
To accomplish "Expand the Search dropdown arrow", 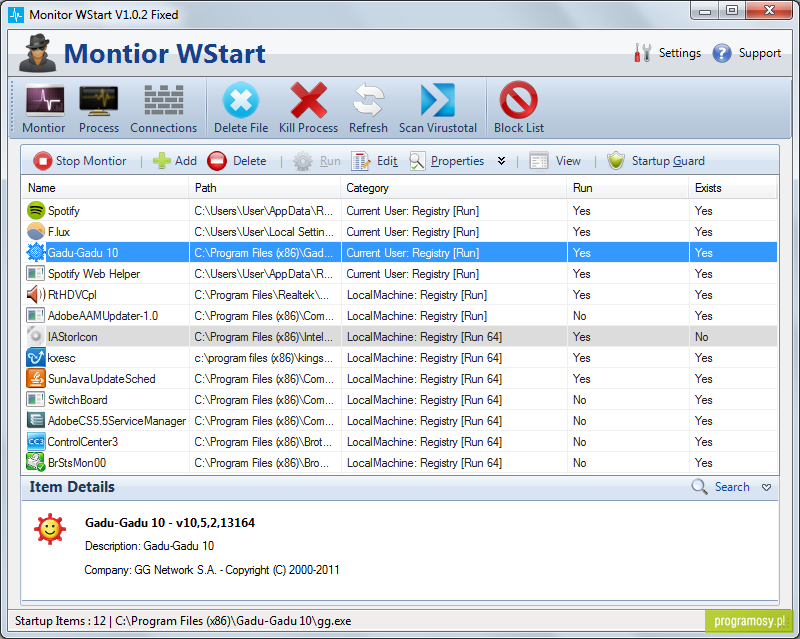I will click(766, 487).
